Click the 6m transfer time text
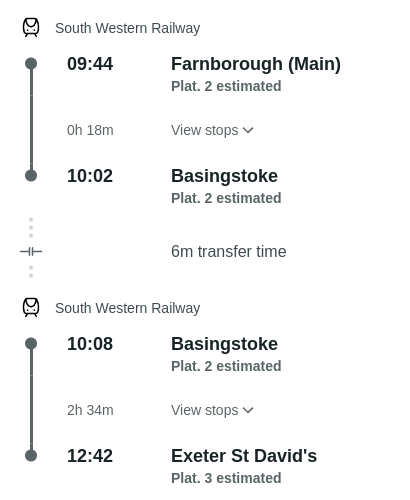This screenshot has width=410, height=500. point(229,251)
